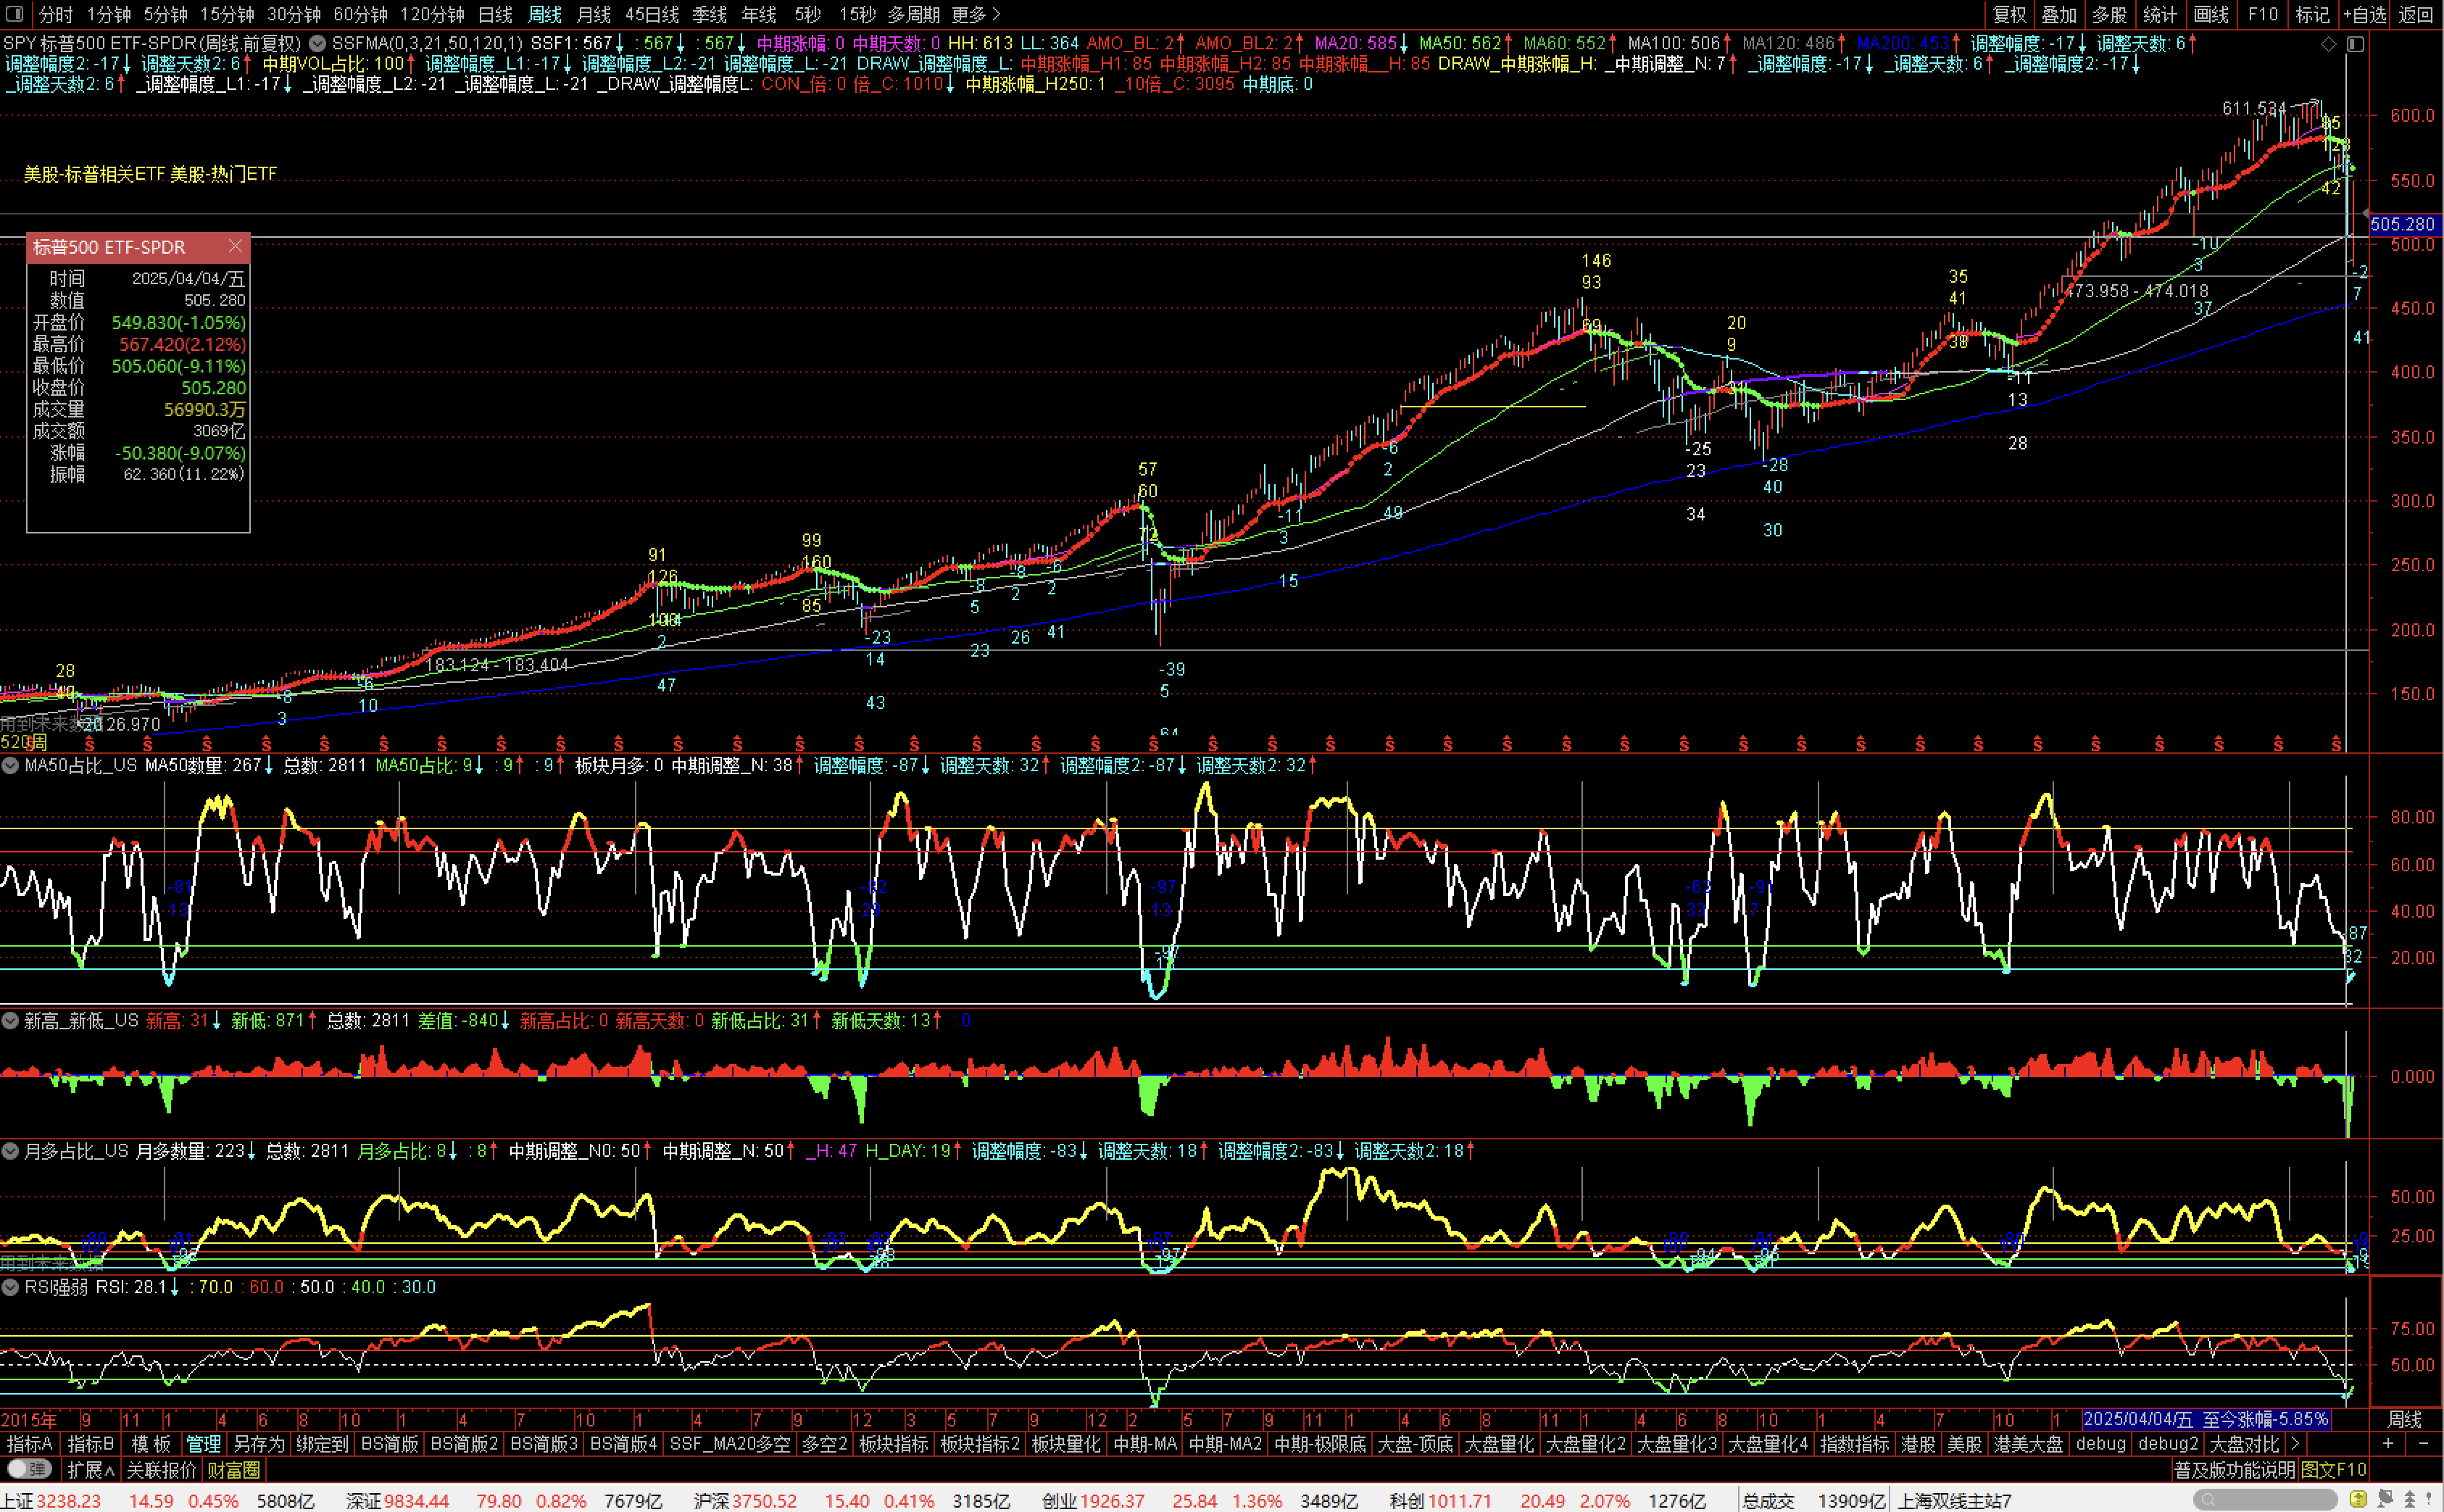Close the 标普500 ETF-SPDR info box
The height and width of the screenshot is (1512, 2444).
coord(235,246)
